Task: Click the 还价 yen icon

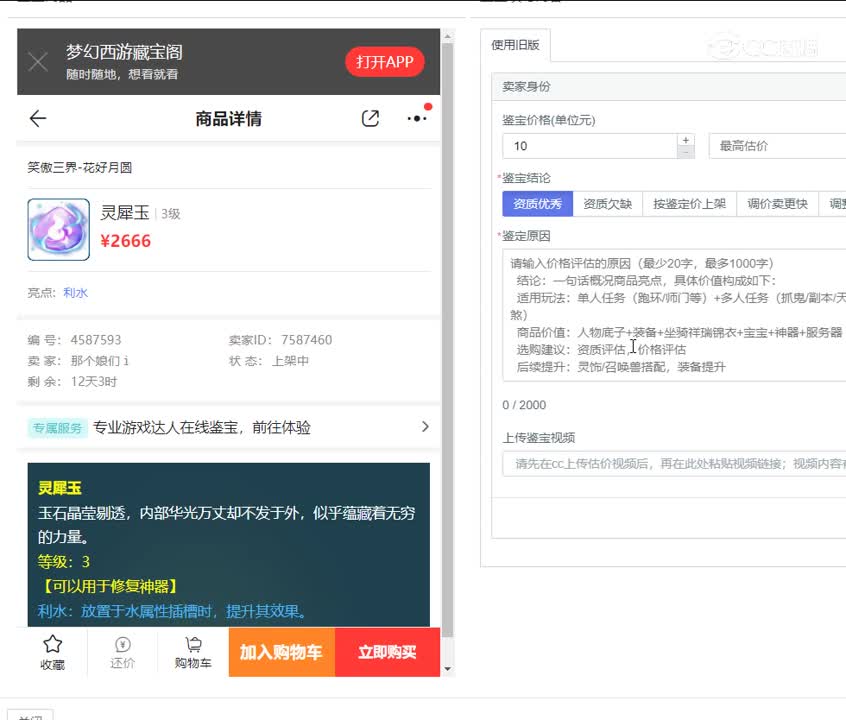Action: [x=122, y=644]
